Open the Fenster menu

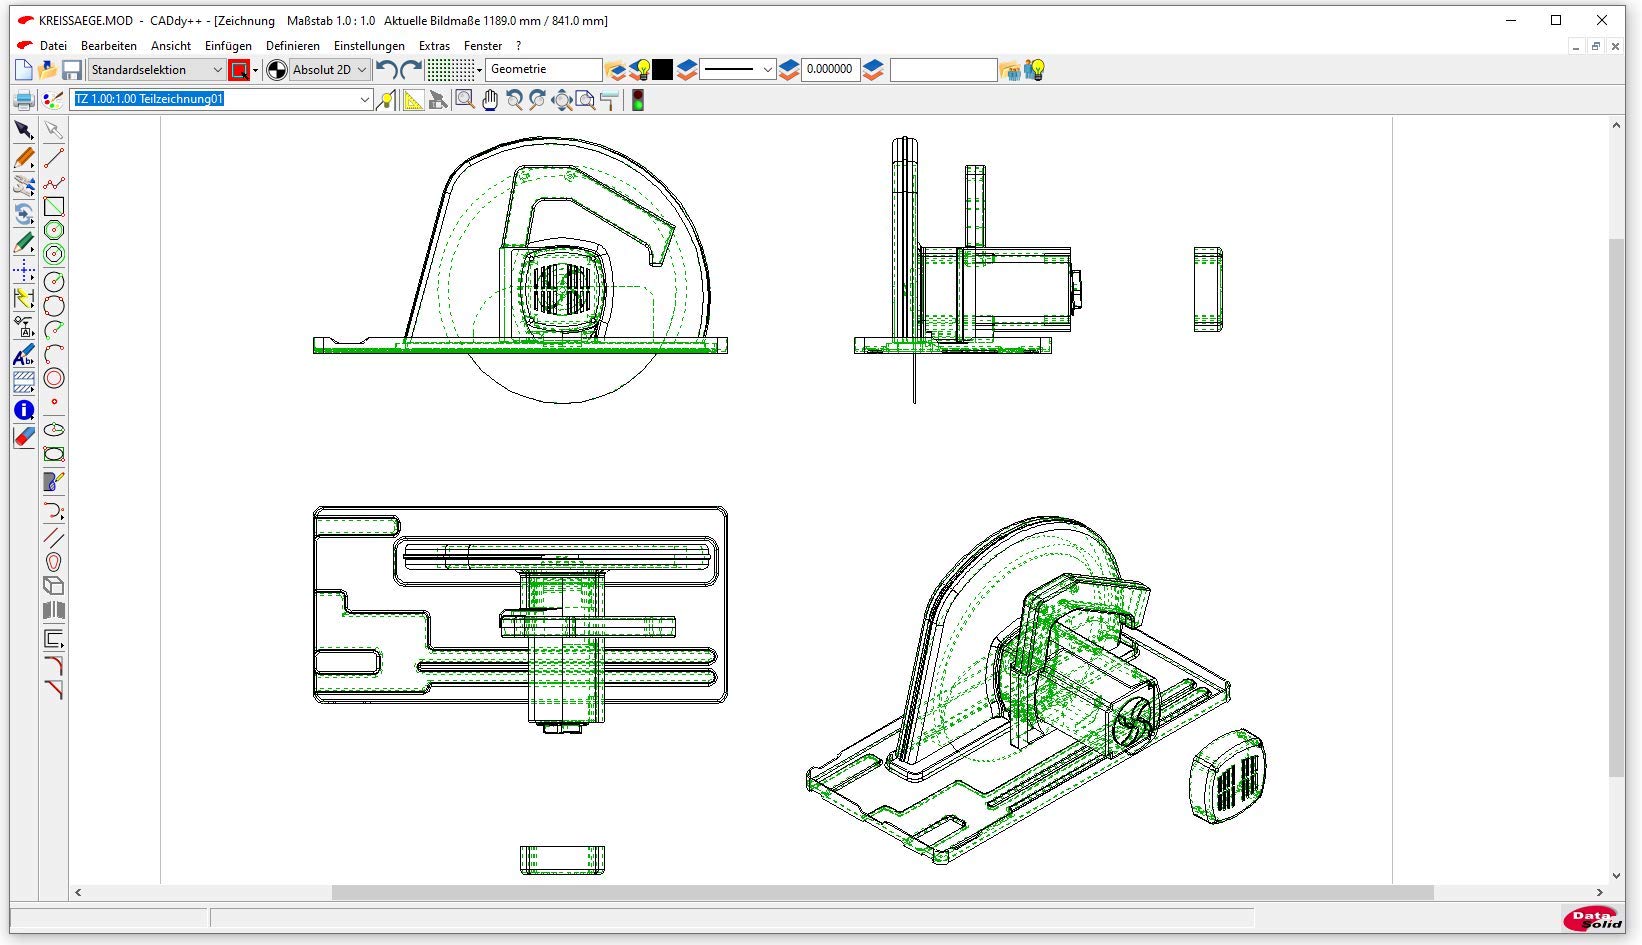point(483,46)
